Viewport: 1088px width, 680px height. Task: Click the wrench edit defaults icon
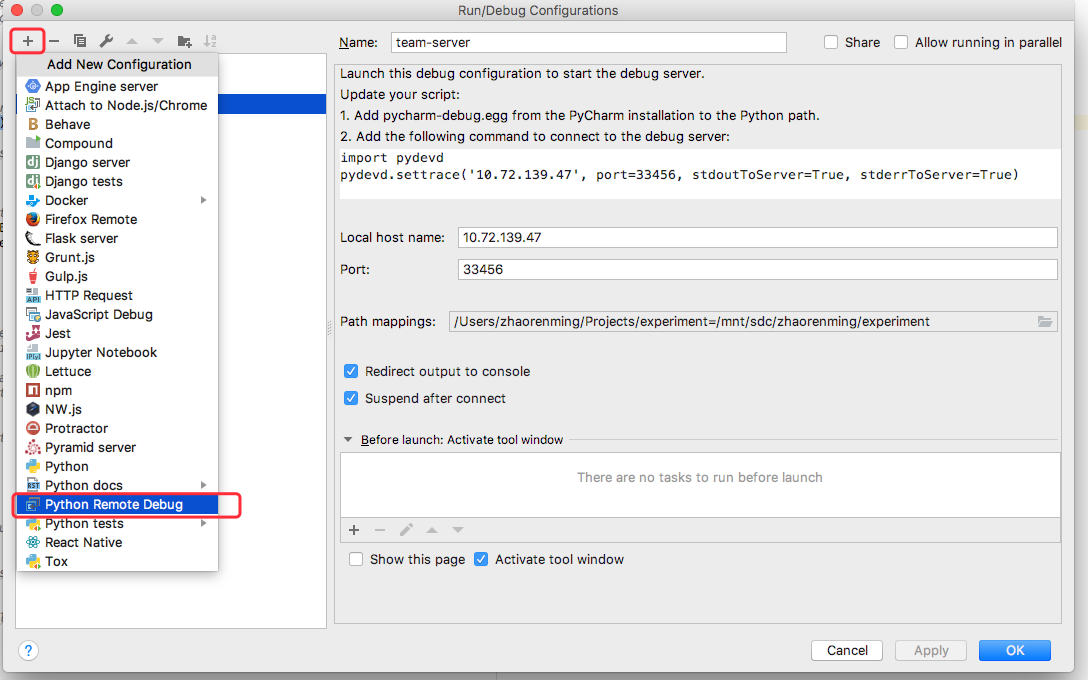[106, 41]
